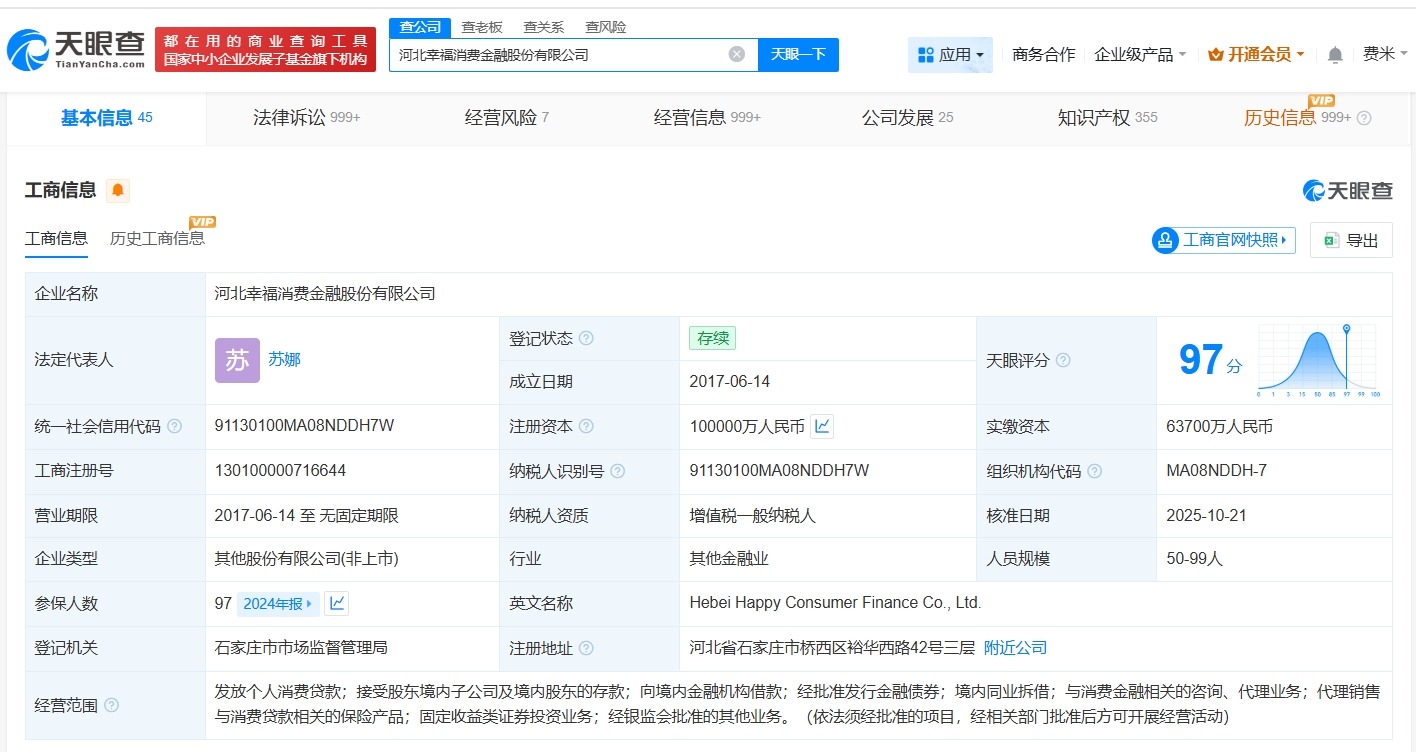1416x752 pixels.
Task: Click the help icon beside 组织机构代码
Action: [1095, 471]
